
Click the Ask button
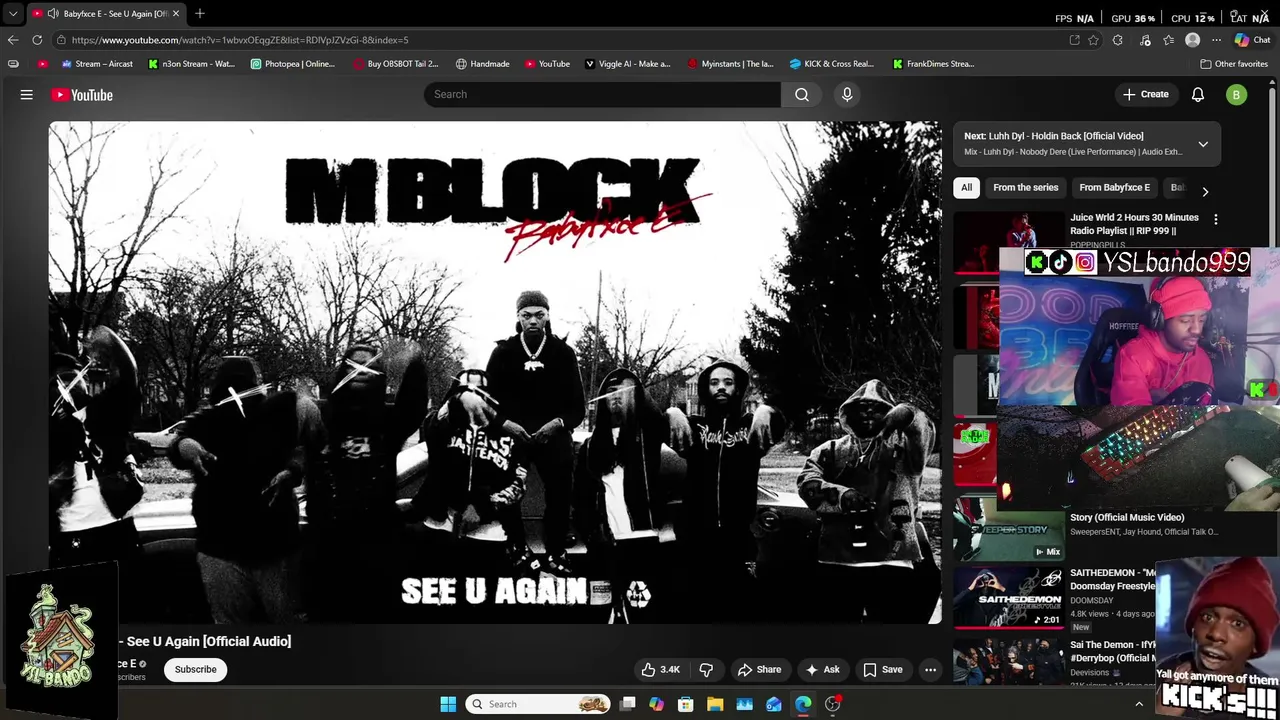click(x=823, y=670)
